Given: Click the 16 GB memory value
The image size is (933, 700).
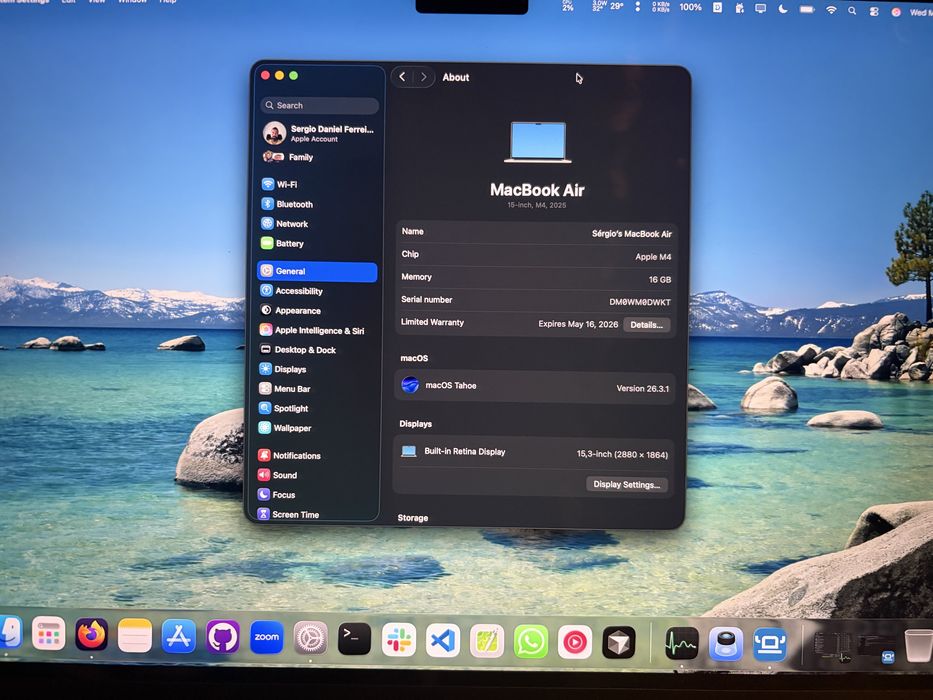Looking at the screenshot, I should click(x=660, y=279).
